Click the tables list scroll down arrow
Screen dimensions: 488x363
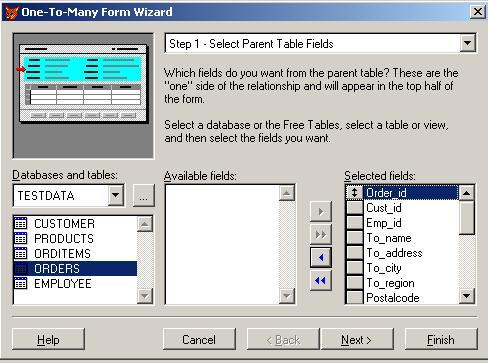pos(145,296)
